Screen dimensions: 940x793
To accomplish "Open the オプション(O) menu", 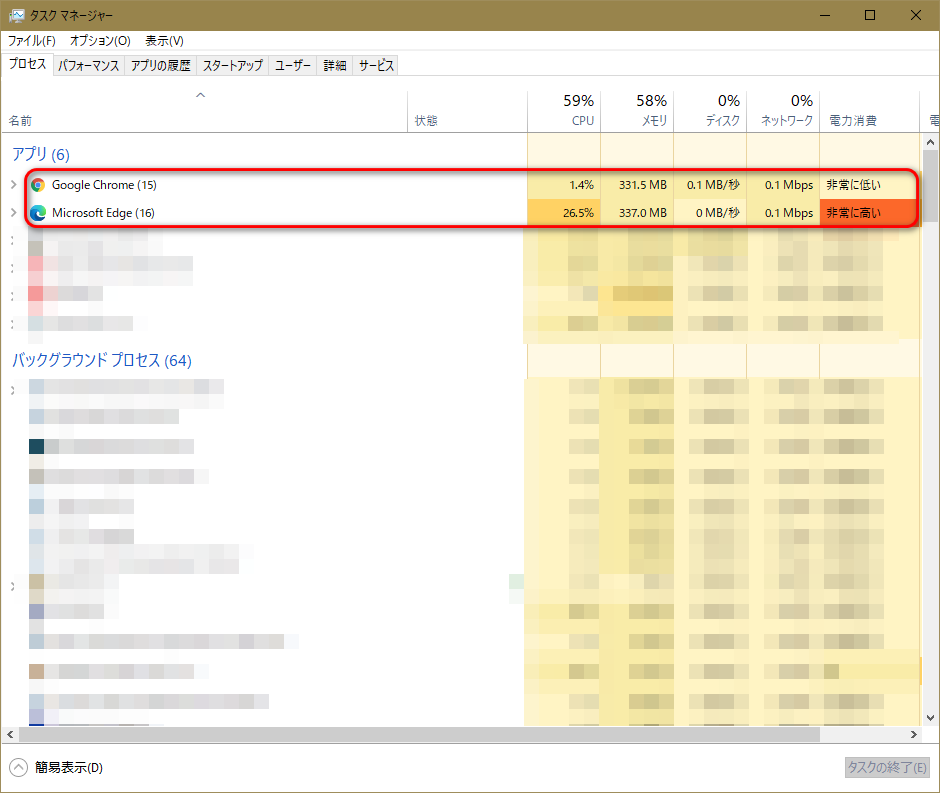I will click(100, 41).
